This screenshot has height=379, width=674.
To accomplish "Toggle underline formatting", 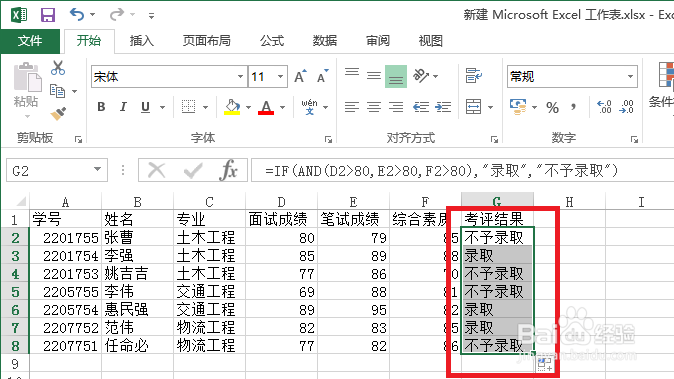I will tap(146, 107).
